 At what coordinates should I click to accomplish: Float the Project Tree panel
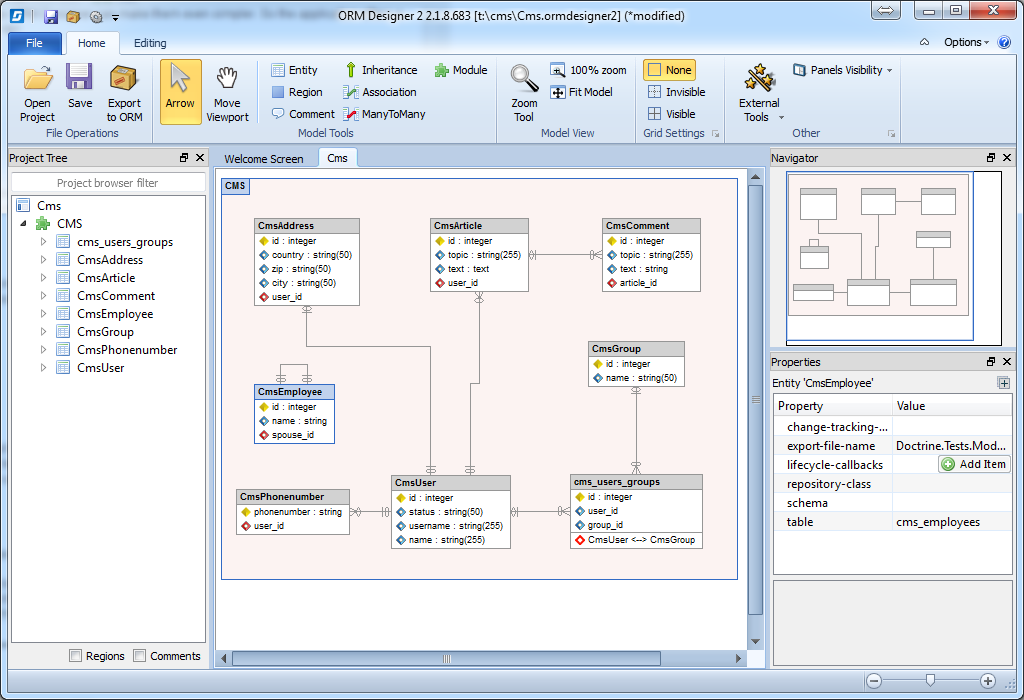pyautogui.click(x=184, y=157)
